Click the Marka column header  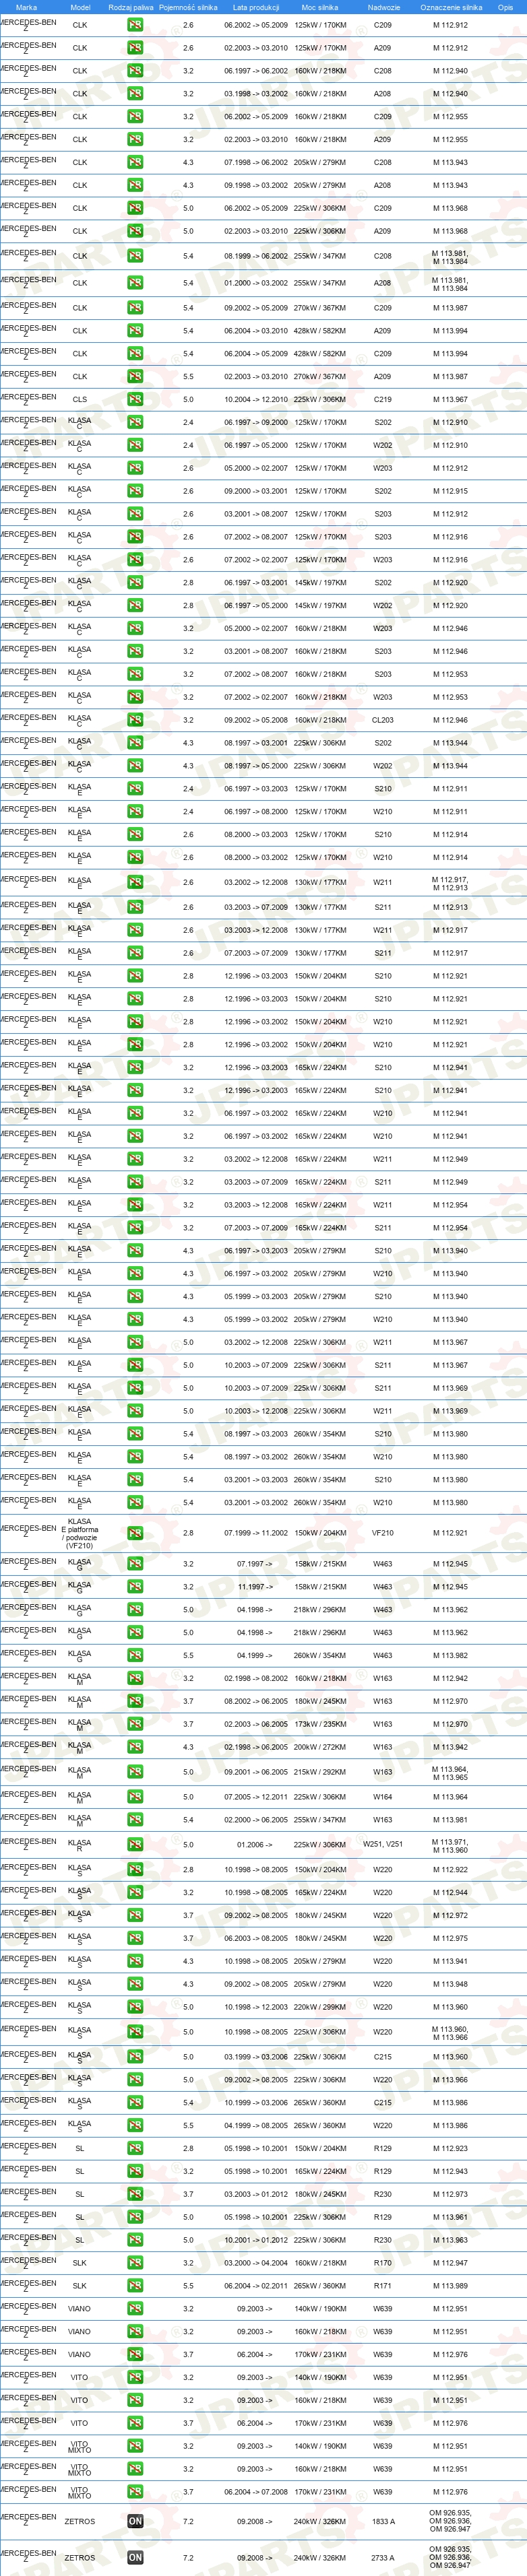point(26,7)
